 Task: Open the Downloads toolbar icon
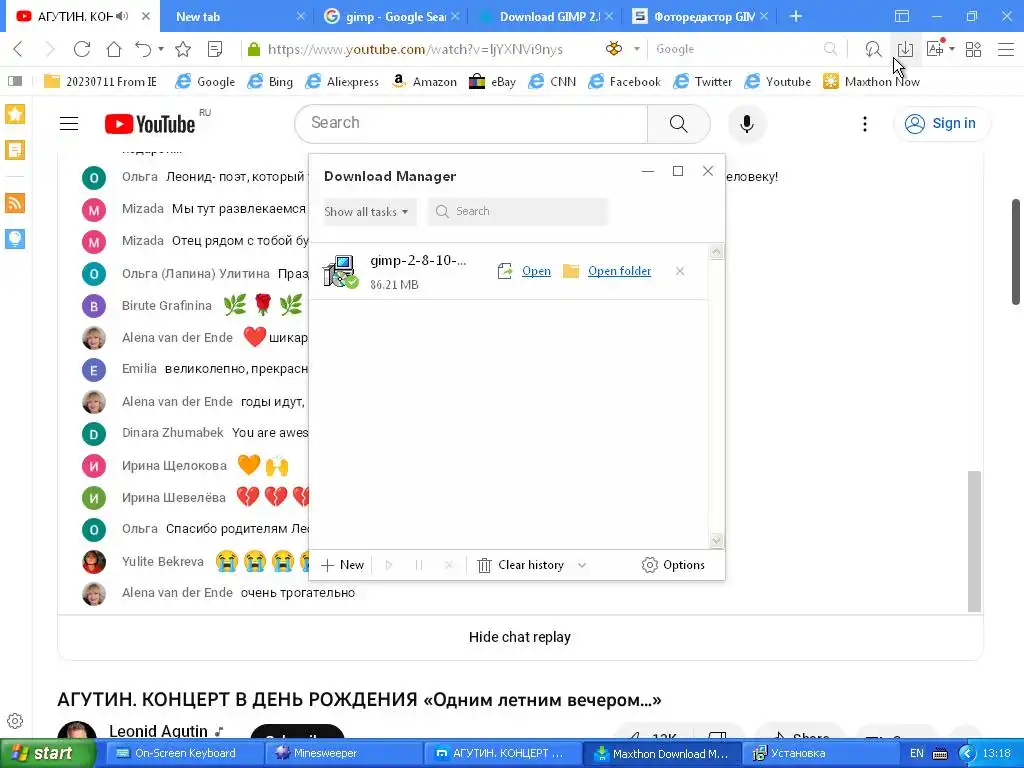coord(905,49)
